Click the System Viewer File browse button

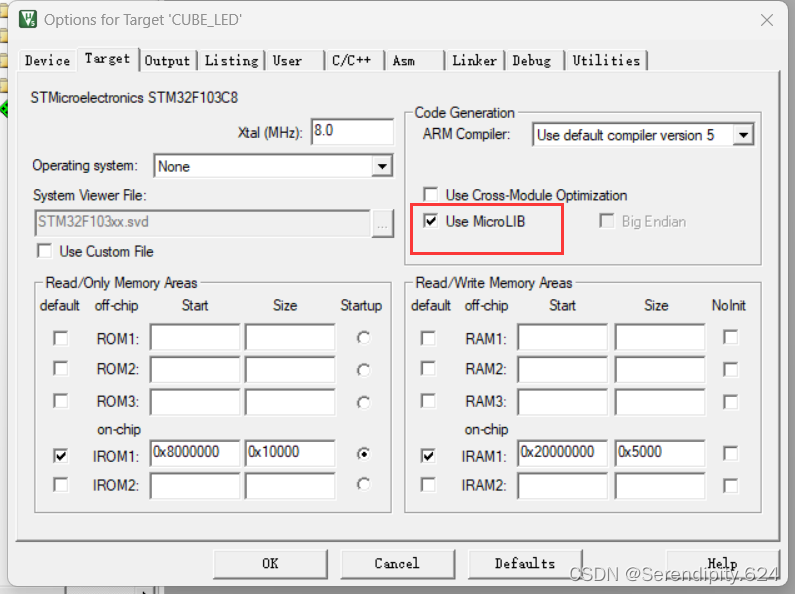pyautogui.click(x=383, y=223)
